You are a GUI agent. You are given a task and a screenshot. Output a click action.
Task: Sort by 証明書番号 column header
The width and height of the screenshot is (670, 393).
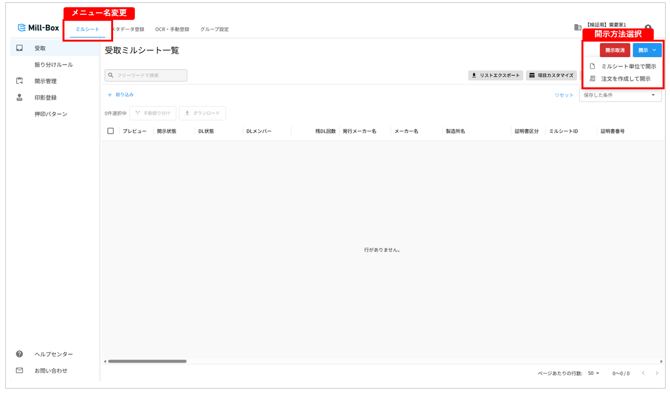tap(612, 131)
